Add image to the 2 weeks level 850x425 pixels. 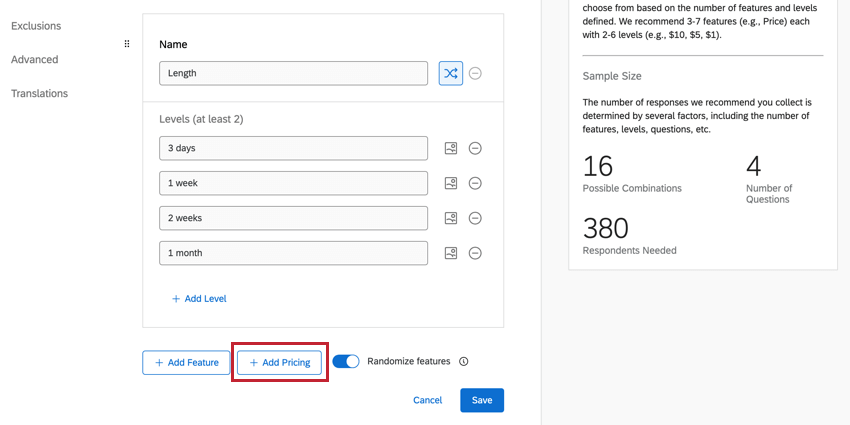click(x=451, y=218)
